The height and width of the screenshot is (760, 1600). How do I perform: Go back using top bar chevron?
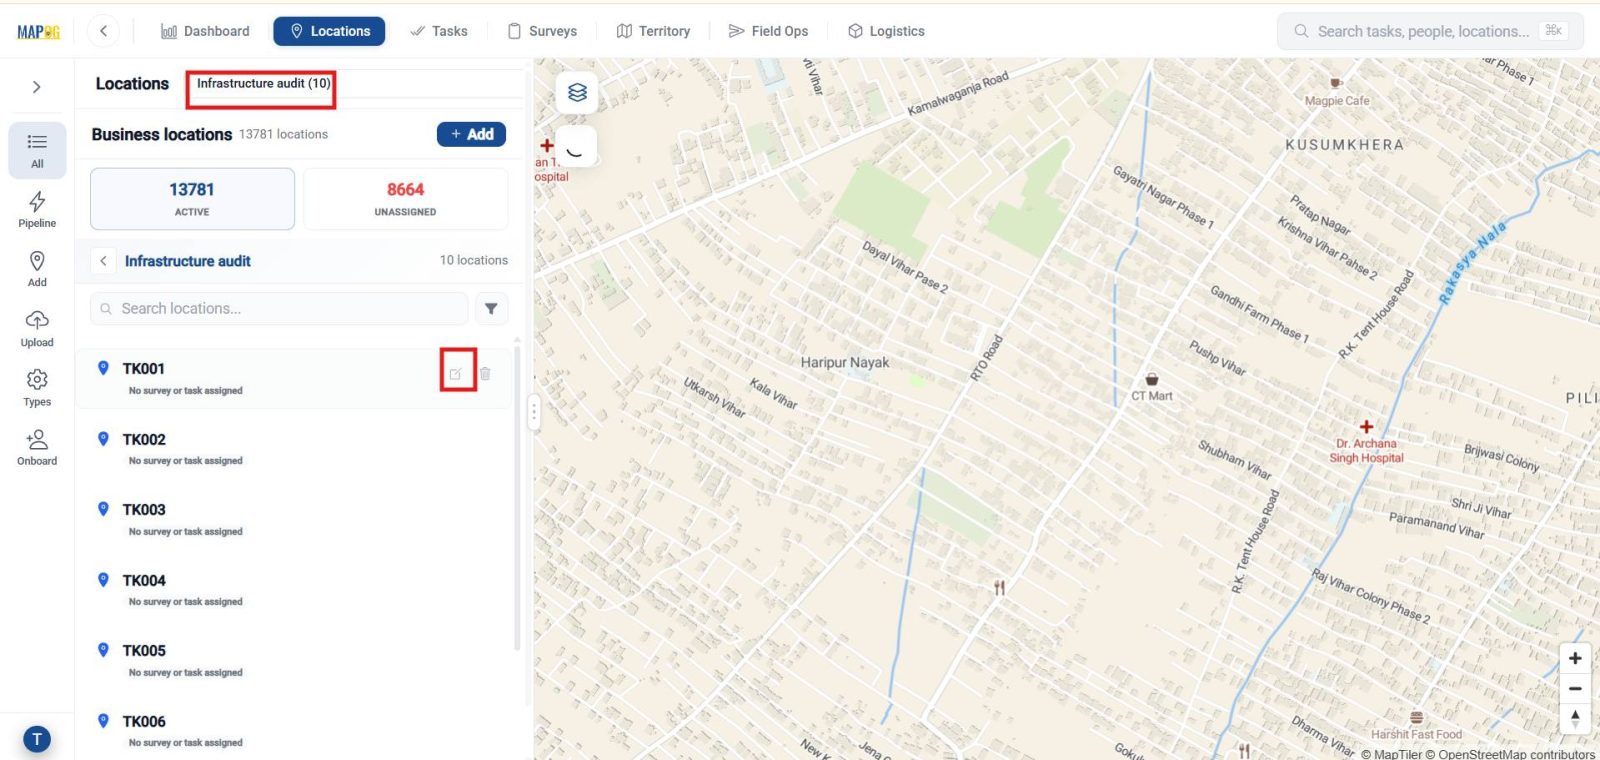(x=103, y=31)
